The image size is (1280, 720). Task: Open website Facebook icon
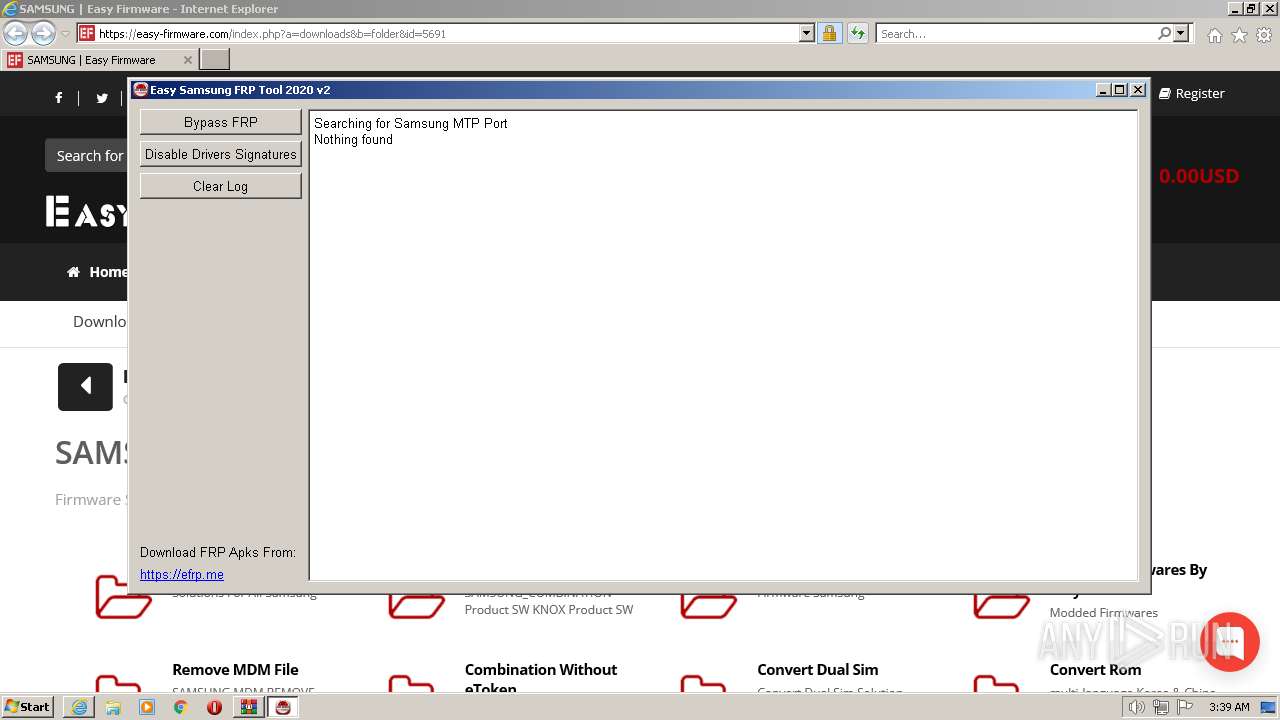(x=59, y=97)
